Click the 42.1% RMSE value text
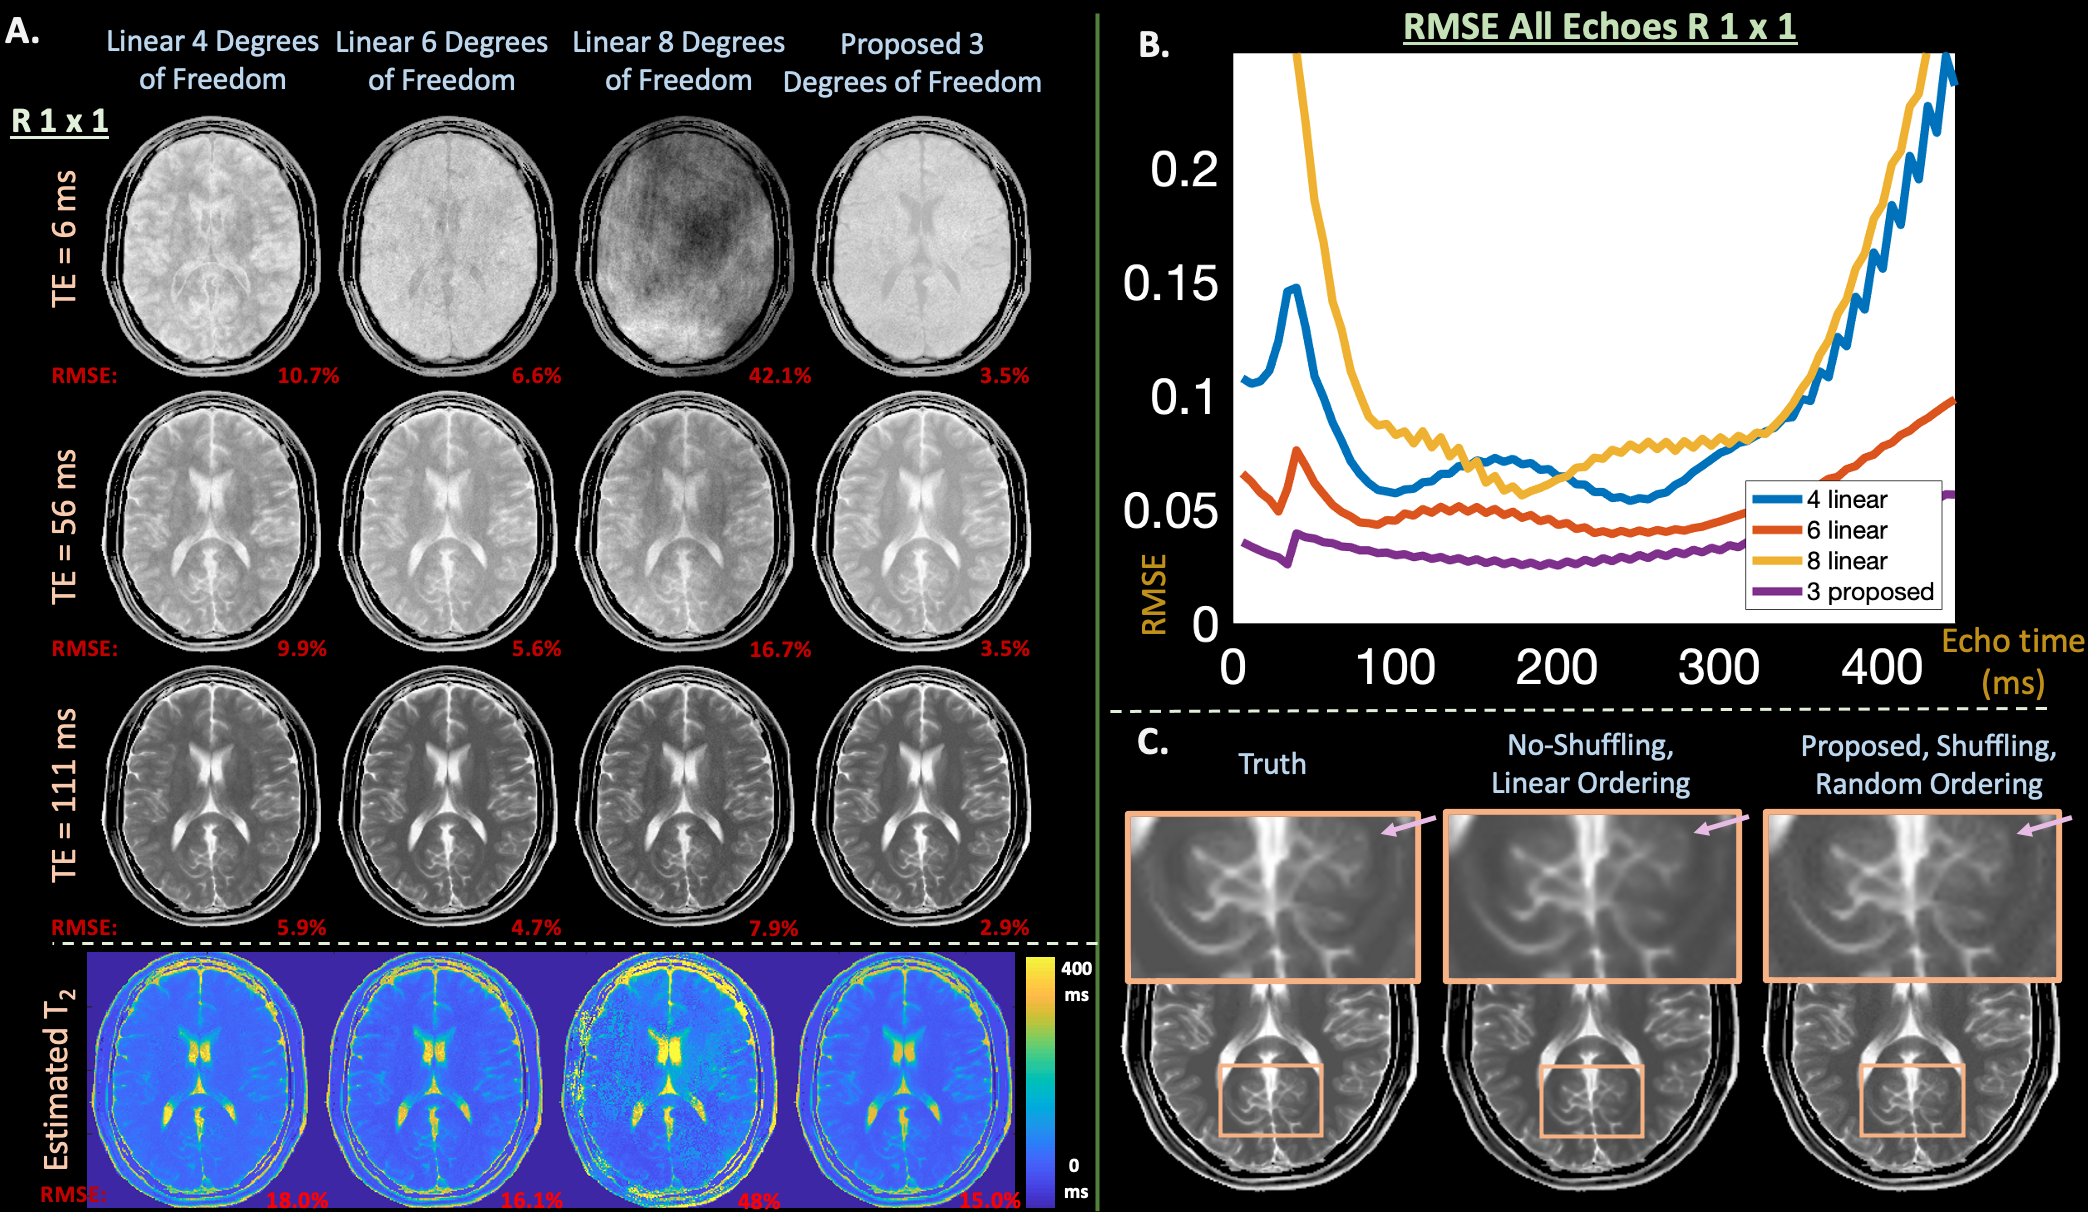 pos(780,376)
